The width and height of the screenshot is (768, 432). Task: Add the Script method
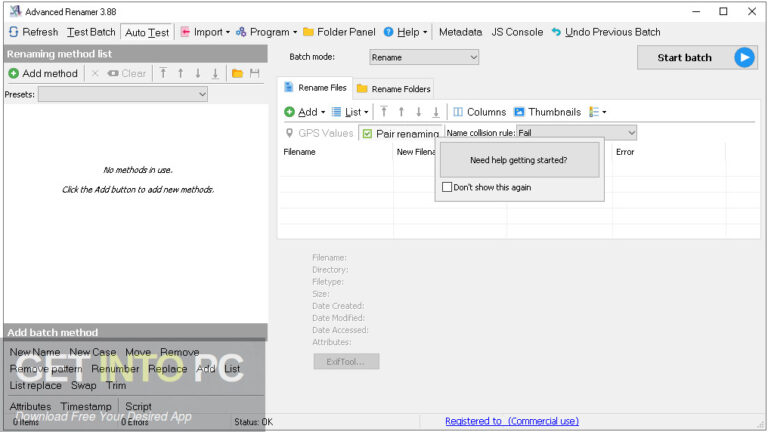click(x=138, y=407)
